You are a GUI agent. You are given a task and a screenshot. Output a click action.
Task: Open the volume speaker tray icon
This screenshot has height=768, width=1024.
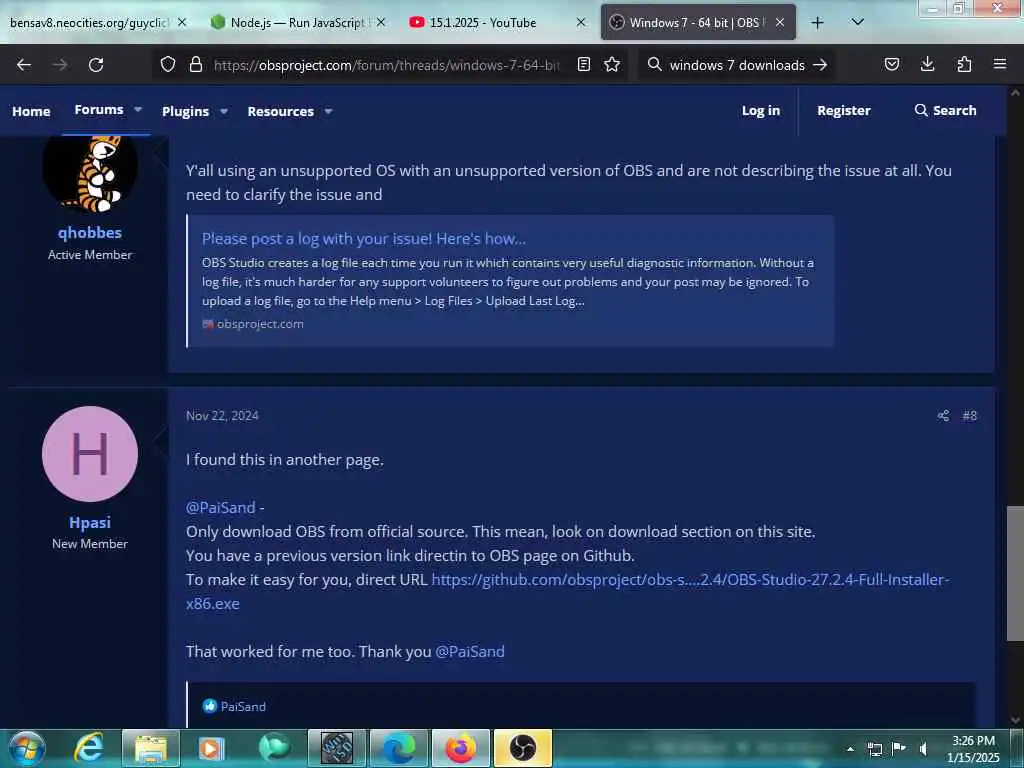923,749
